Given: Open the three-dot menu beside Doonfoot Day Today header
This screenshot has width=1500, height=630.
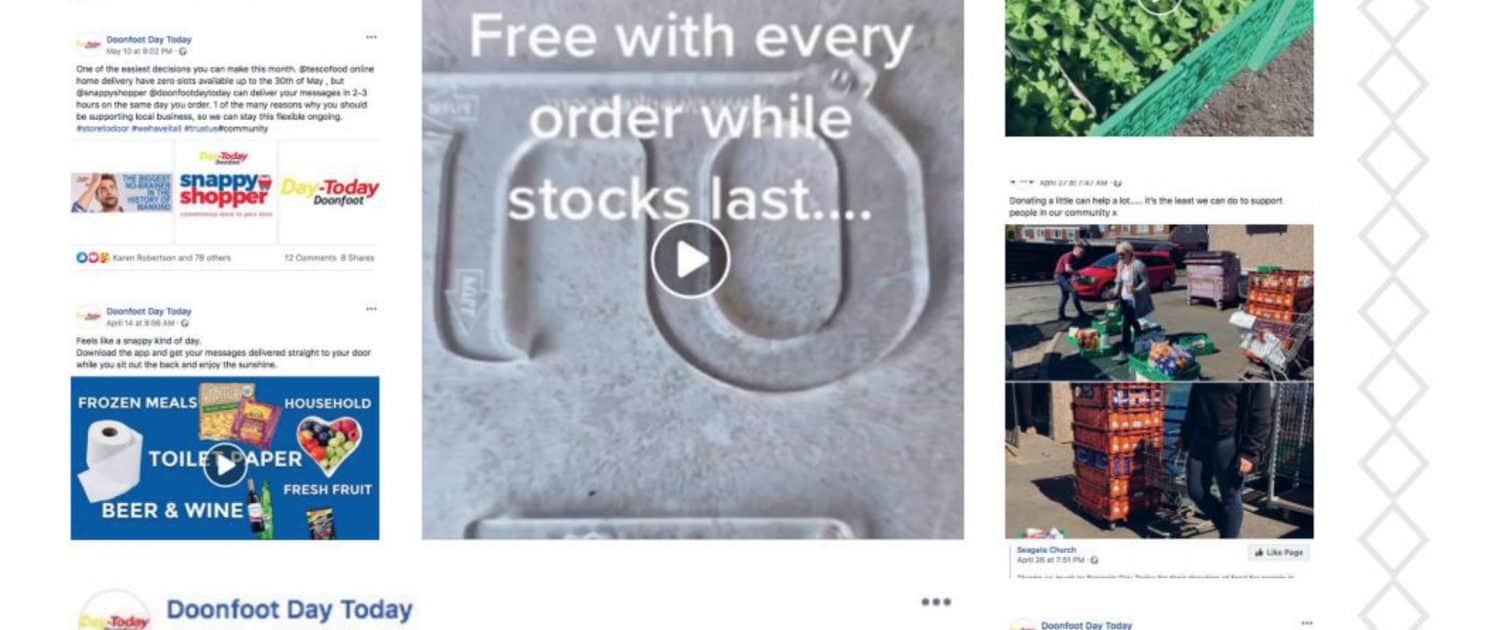Looking at the screenshot, I should tap(936, 602).
